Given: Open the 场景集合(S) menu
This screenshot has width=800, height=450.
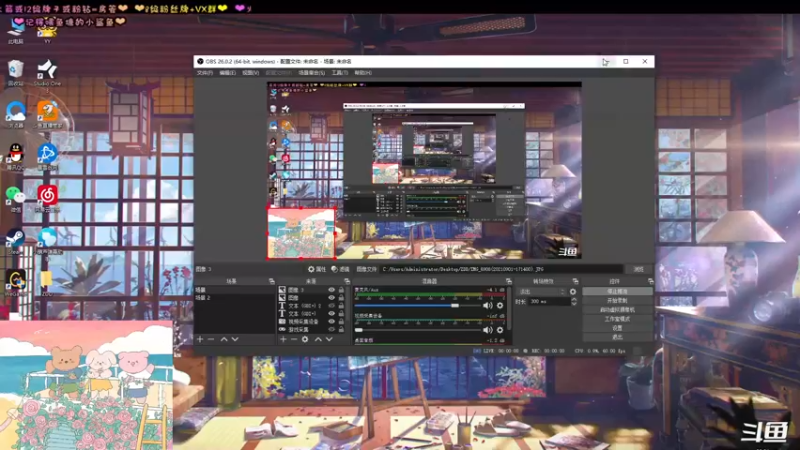Looking at the screenshot, I should pos(312,73).
